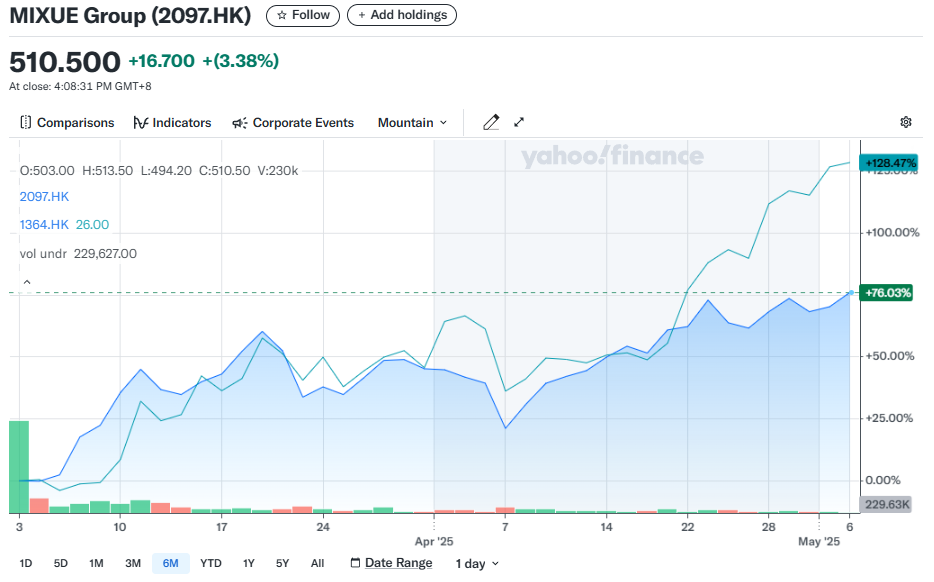Click 2097.HK legend label
The width and height of the screenshot is (934, 582).
coord(44,197)
